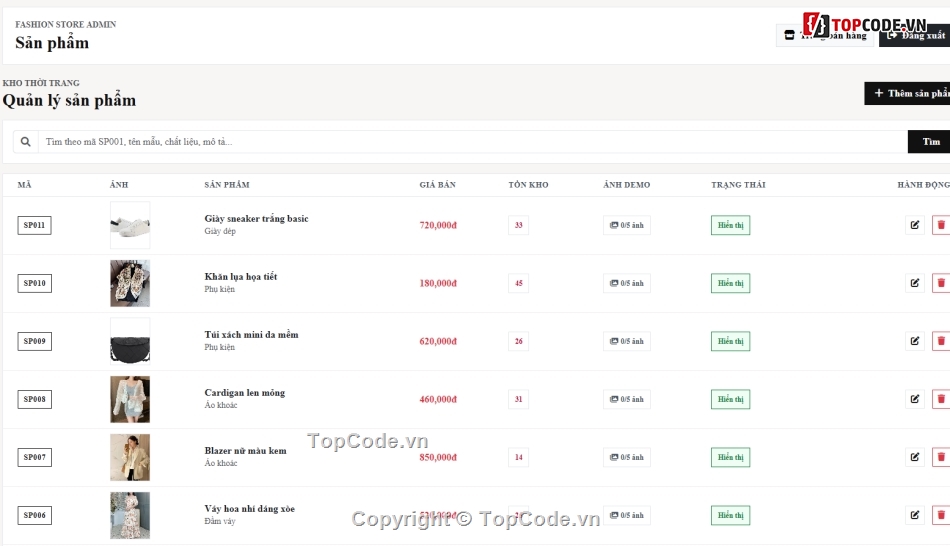Delete product SP008 with trash icon

tap(941, 399)
